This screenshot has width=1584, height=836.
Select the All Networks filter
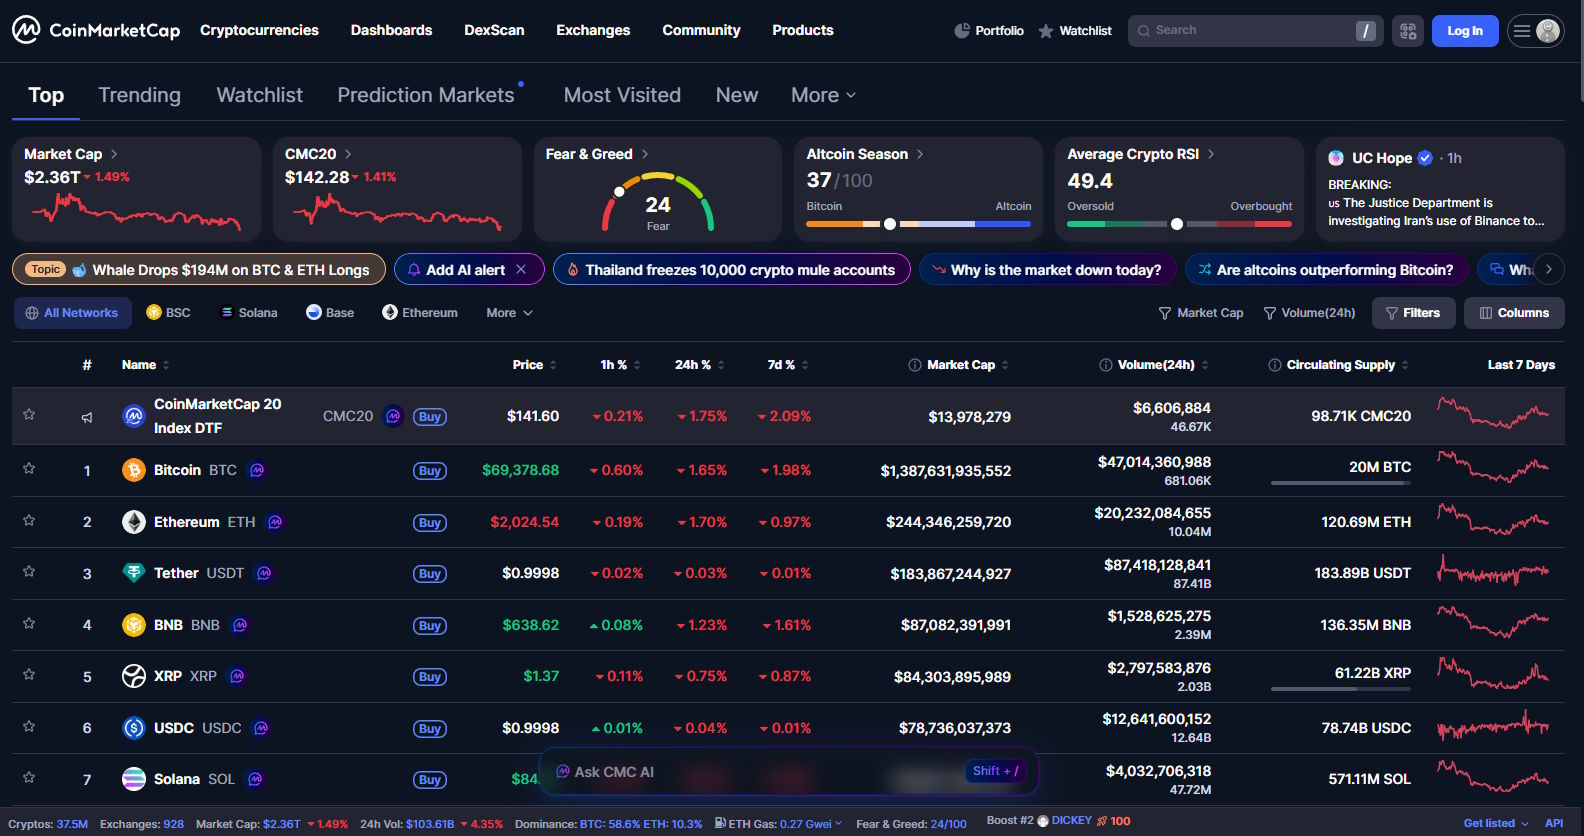[x=72, y=313]
